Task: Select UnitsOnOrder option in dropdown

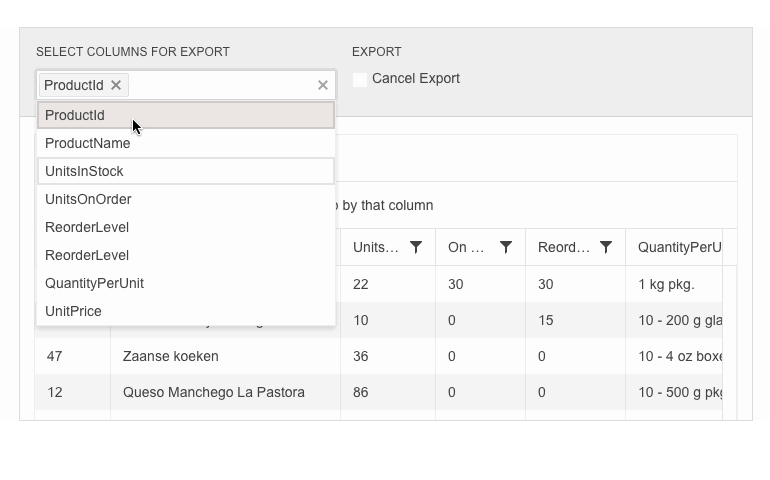Action: point(186,199)
